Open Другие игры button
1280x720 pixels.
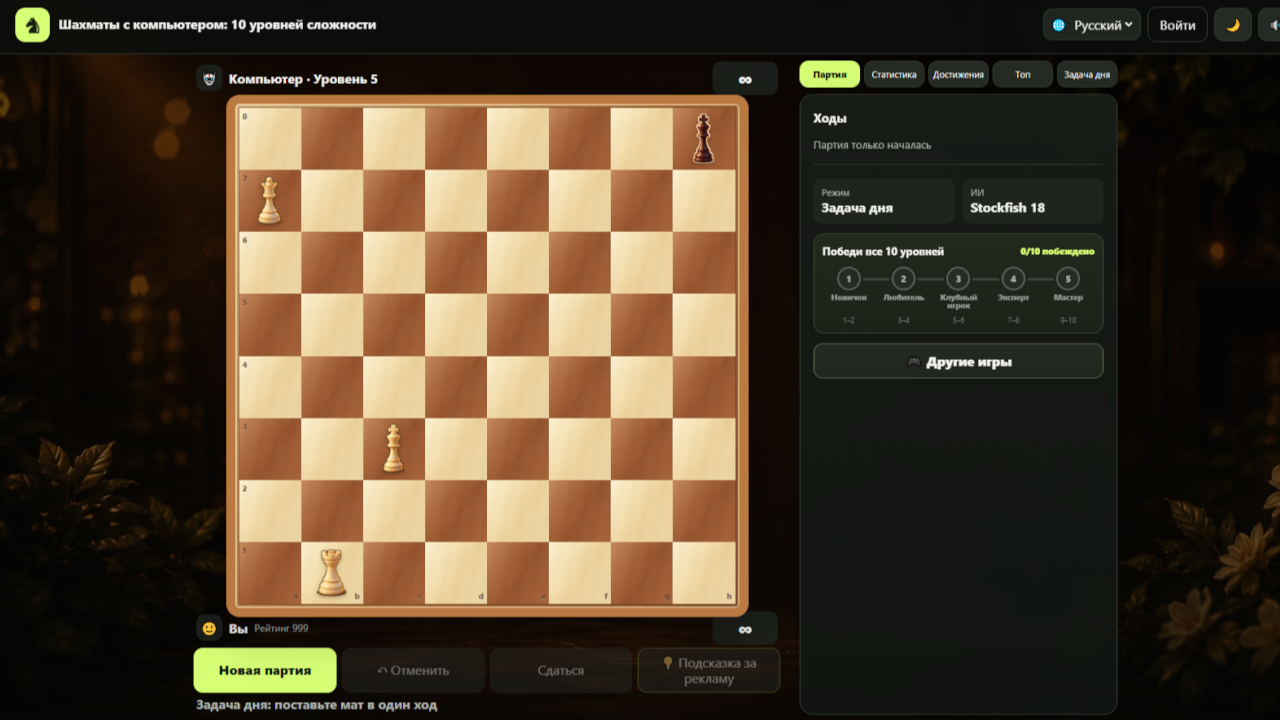(958, 361)
